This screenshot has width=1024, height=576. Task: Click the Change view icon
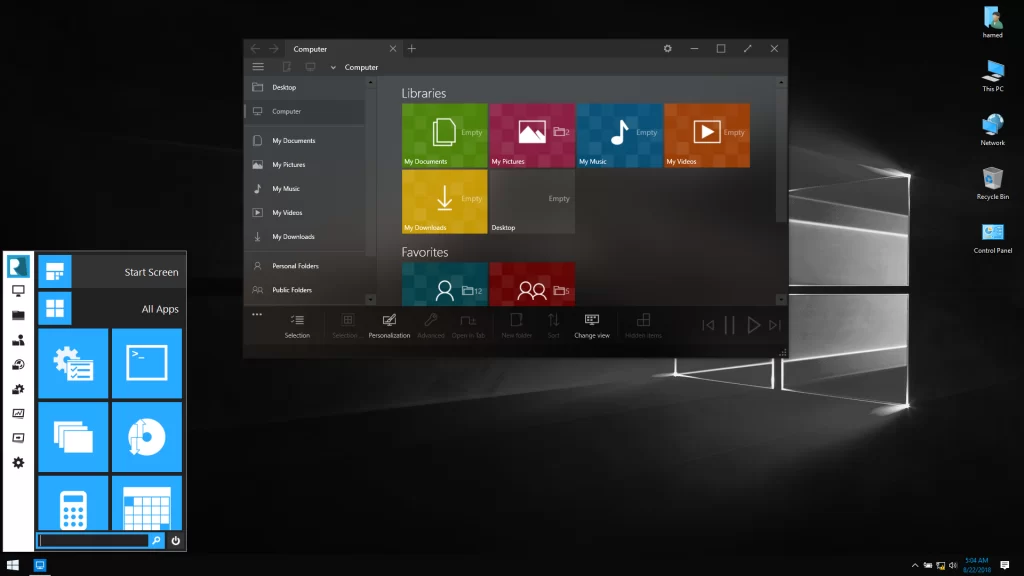591,325
